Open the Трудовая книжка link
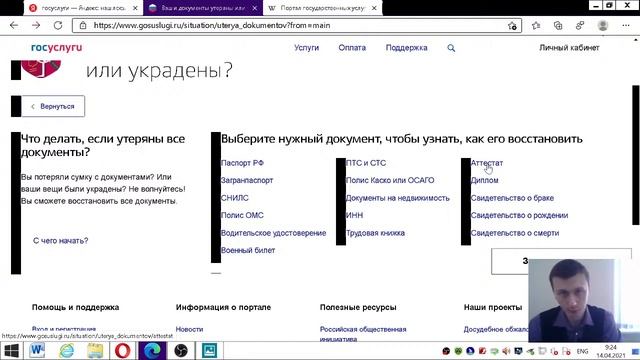640x360 pixels. tap(375, 233)
